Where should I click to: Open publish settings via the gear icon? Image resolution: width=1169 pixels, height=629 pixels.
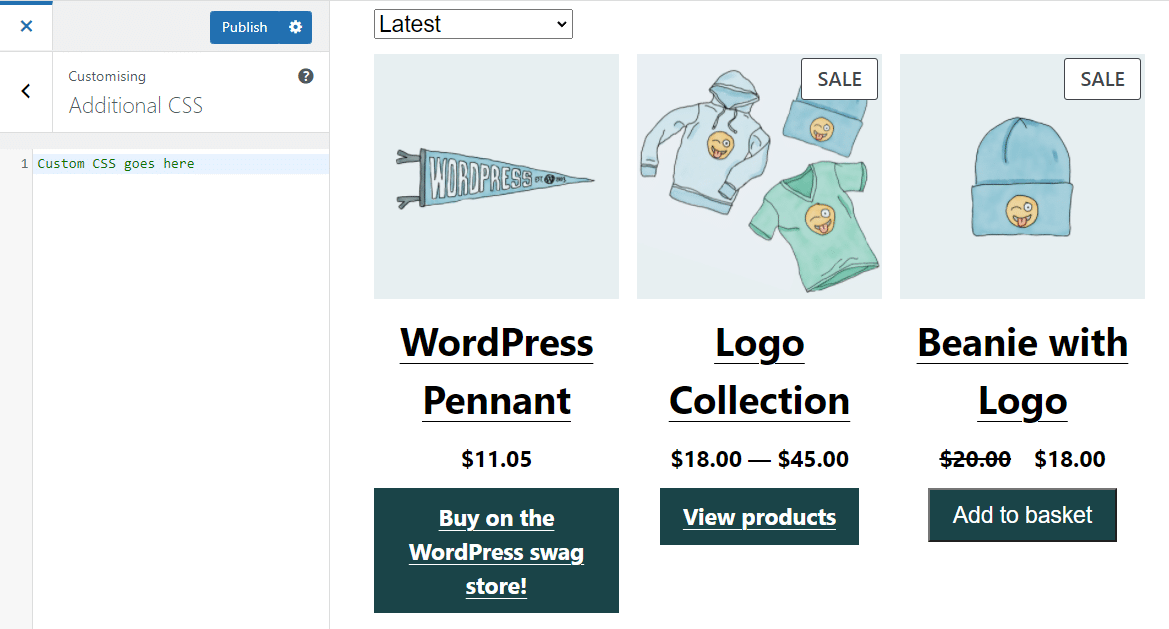pyautogui.click(x=296, y=27)
